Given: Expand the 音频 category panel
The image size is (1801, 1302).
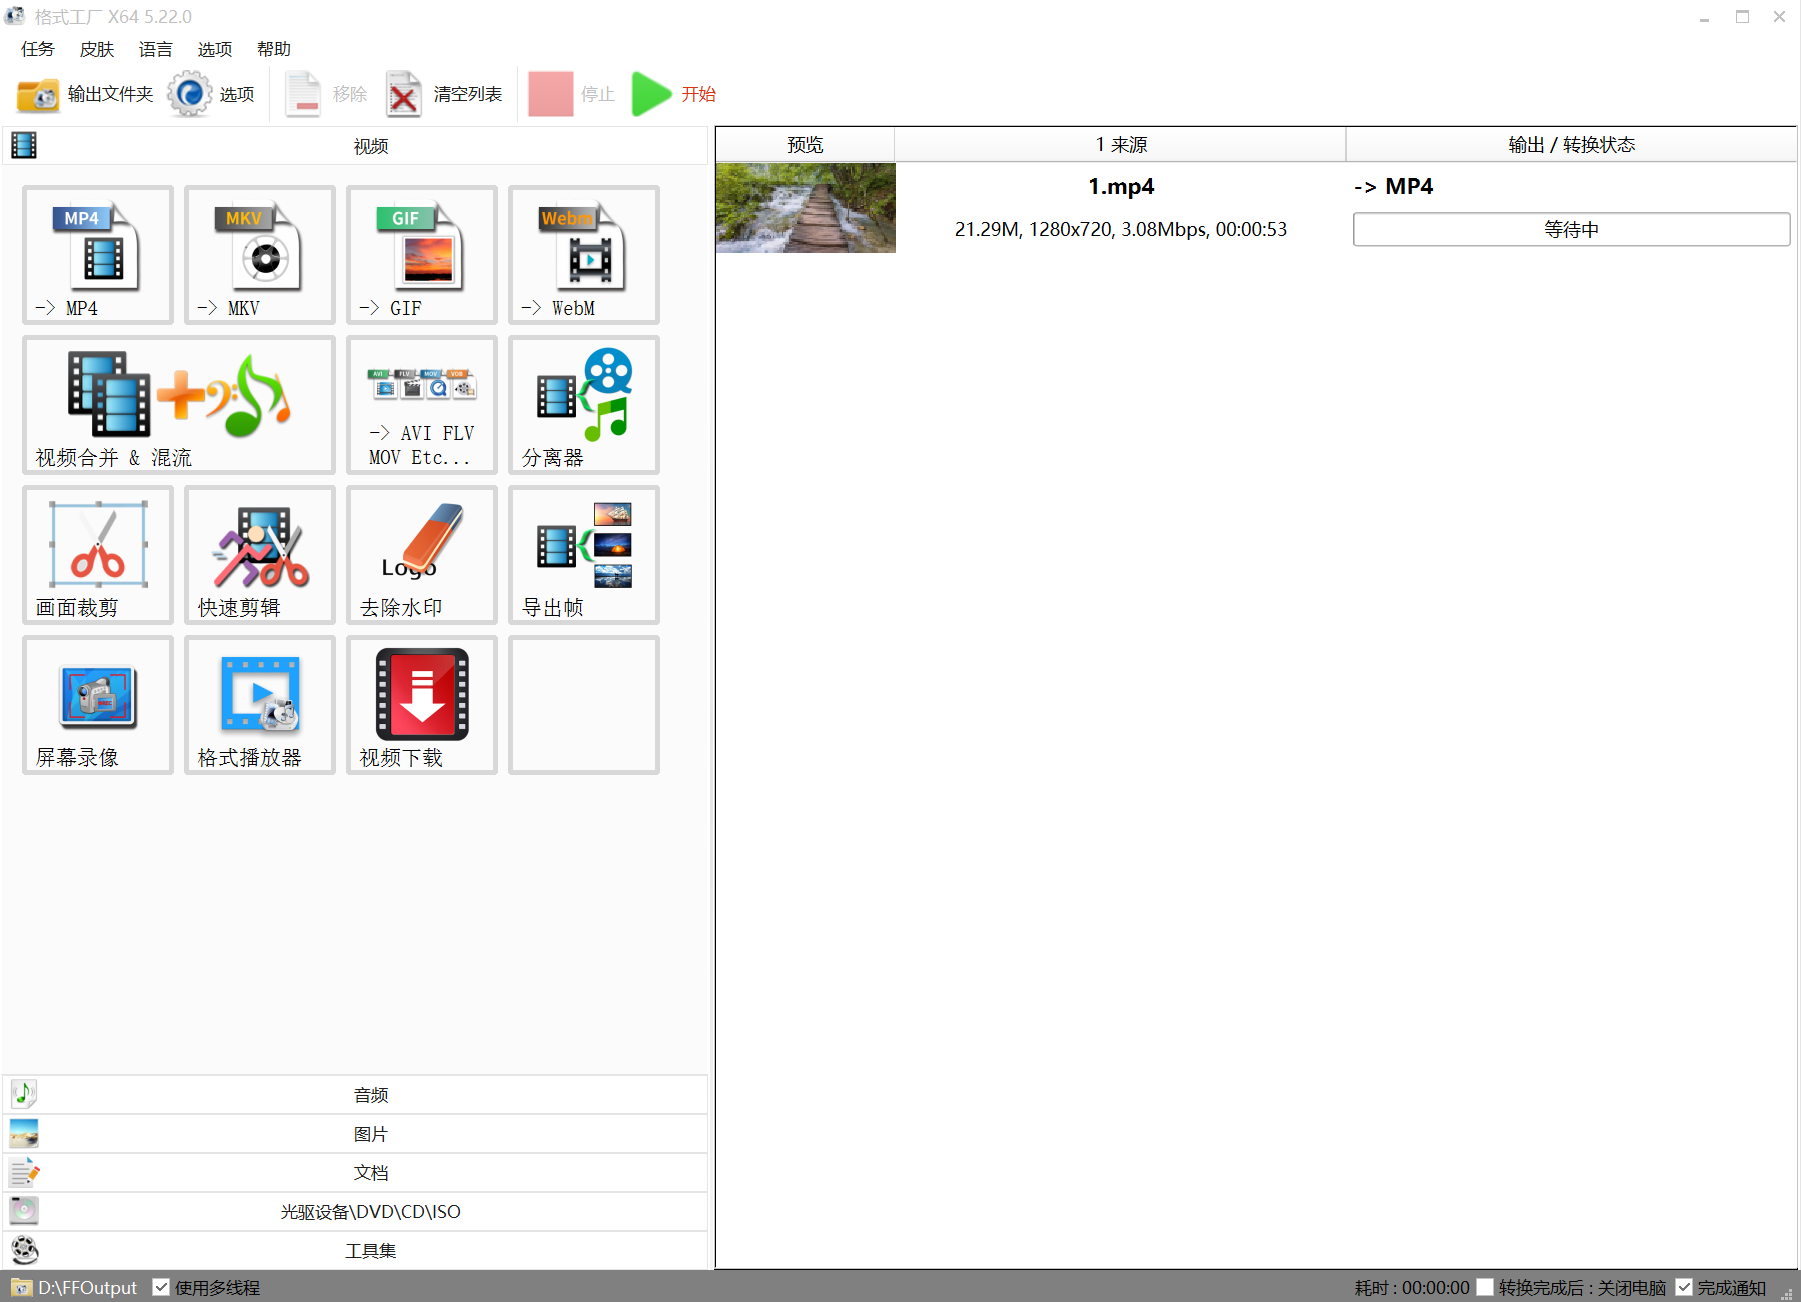Looking at the screenshot, I should (x=355, y=1095).
